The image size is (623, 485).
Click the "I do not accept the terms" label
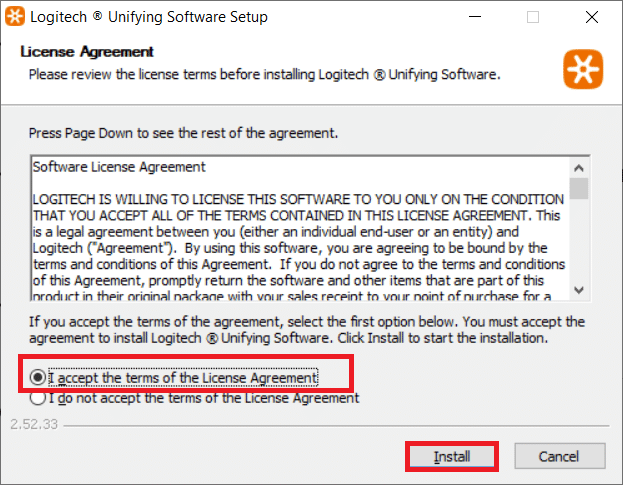204,398
